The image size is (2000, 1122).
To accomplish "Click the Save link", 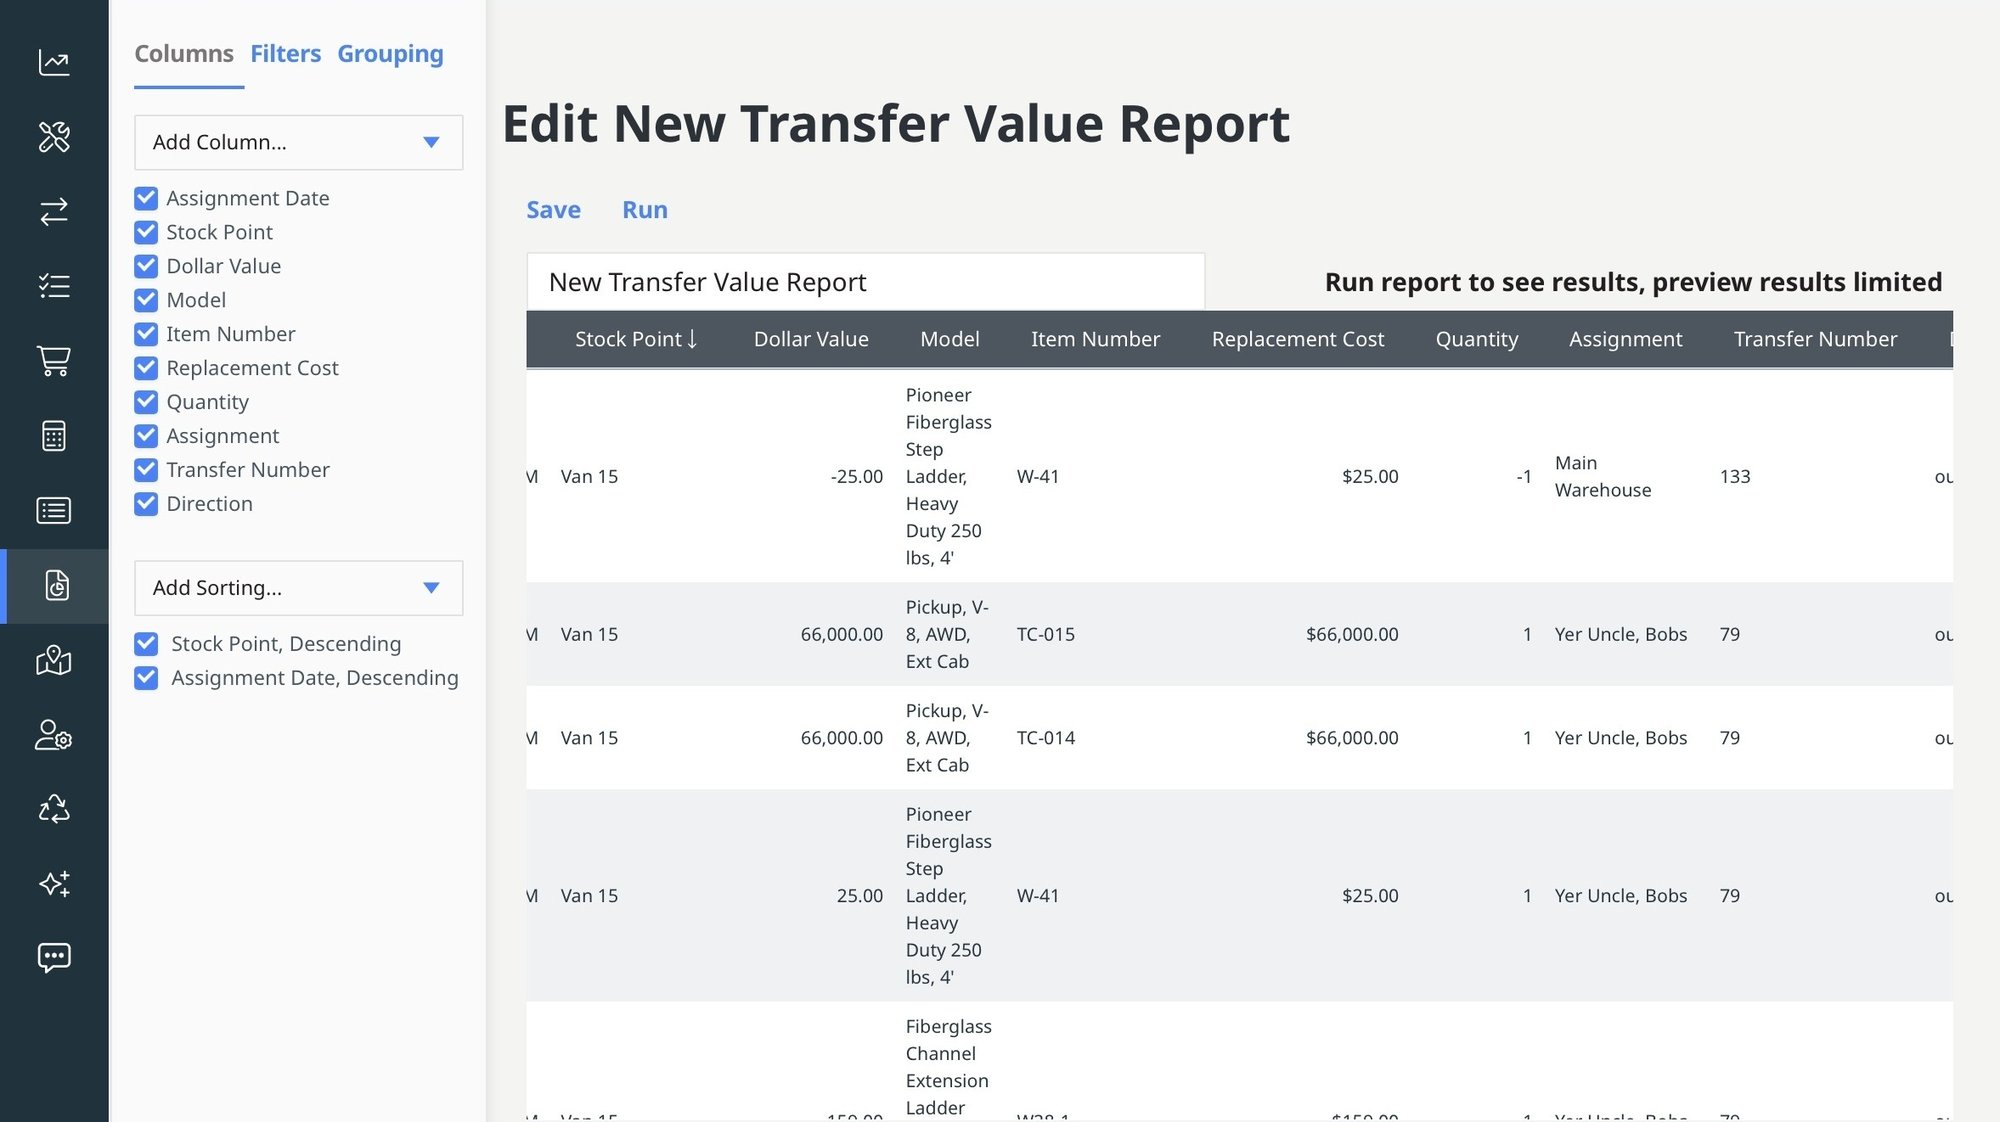I will [x=553, y=210].
